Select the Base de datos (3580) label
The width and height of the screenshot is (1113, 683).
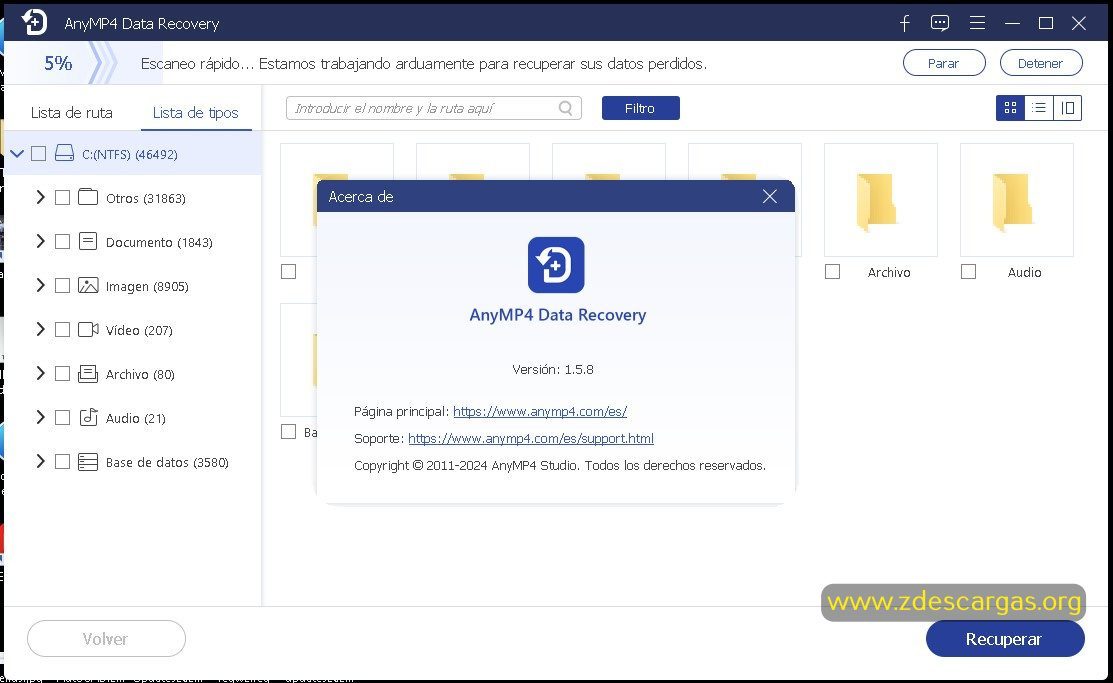(x=167, y=462)
